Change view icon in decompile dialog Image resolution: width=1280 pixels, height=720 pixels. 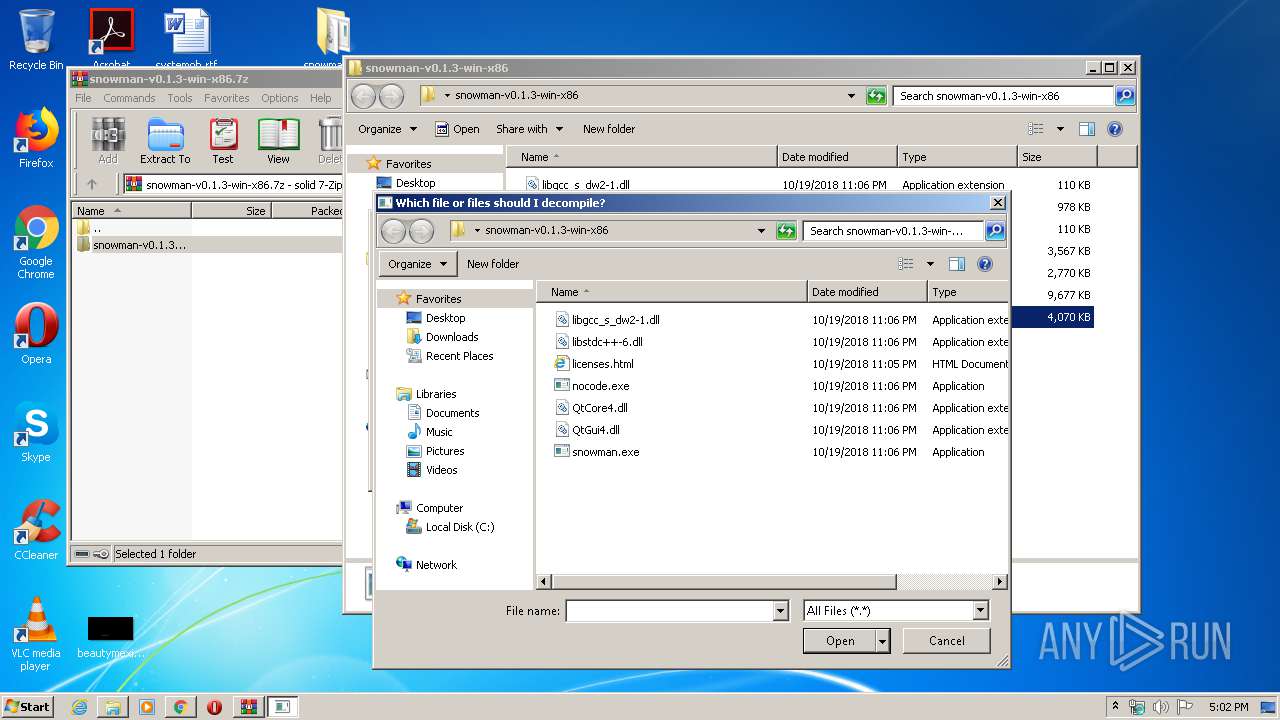tap(905, 264)
